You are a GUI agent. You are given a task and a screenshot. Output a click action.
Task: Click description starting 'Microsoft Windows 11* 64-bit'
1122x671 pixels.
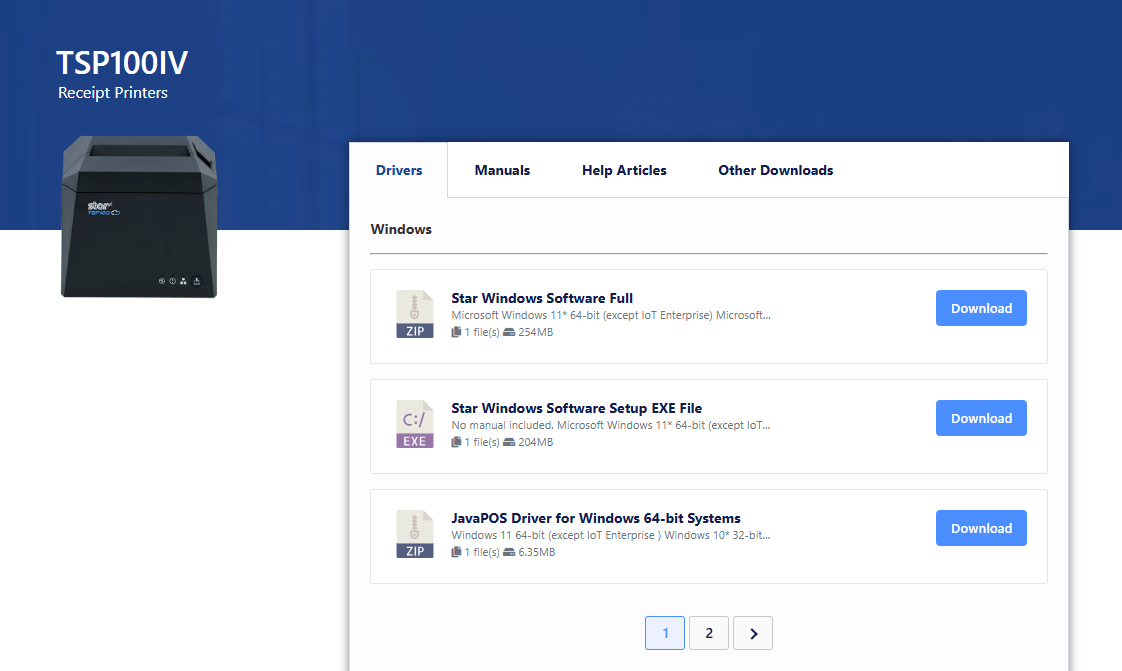point(611,315)
